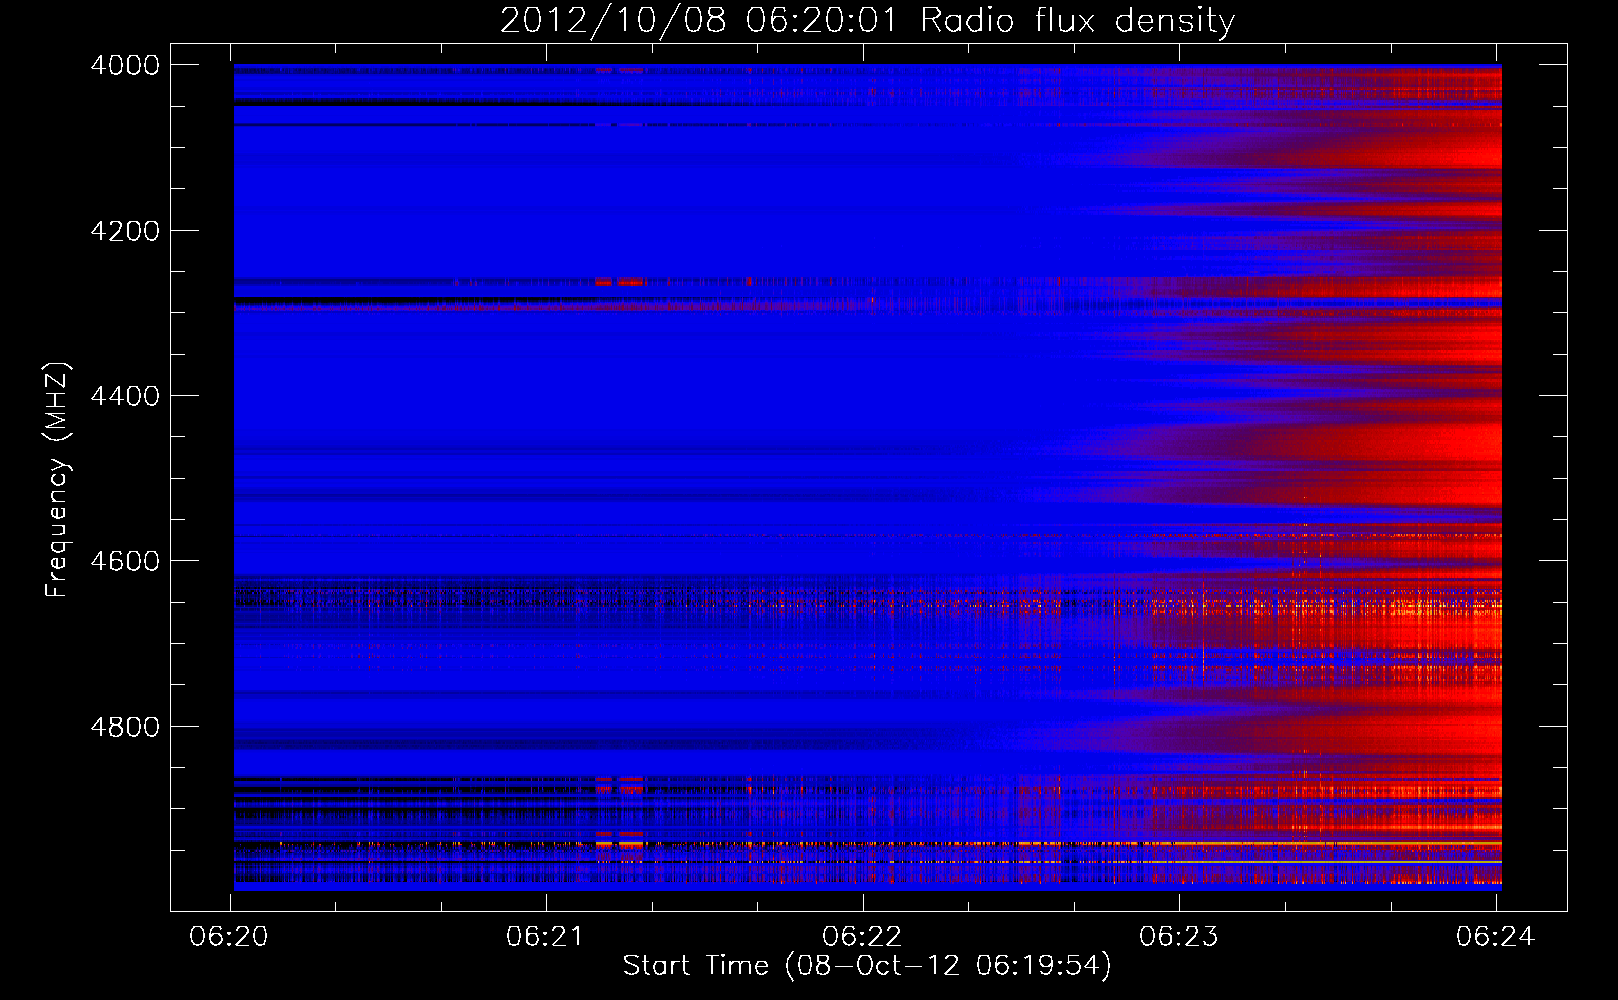The width and height of the screenshot is (1618, 1000).
Task: Click the 06:20 time tick label
Action: click(230, 936)
